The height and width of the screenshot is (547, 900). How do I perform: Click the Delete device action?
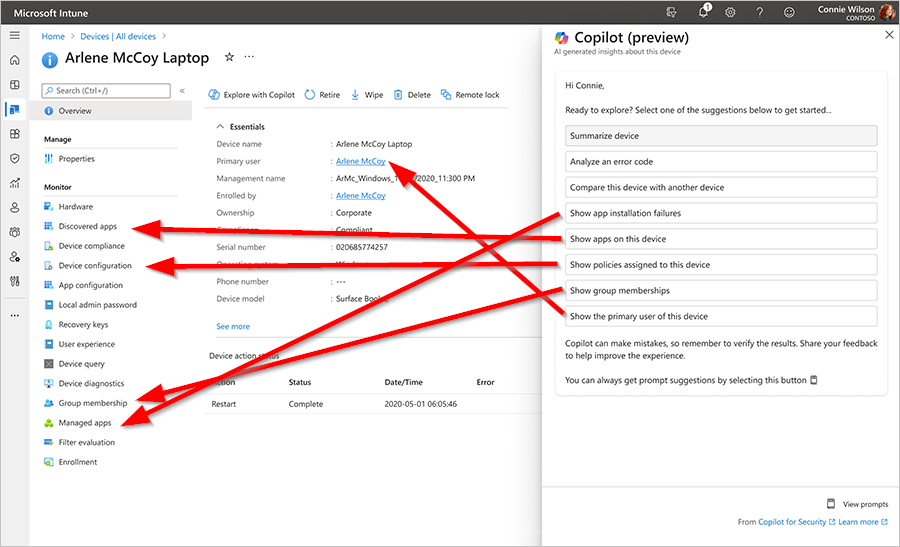point(412,95)
